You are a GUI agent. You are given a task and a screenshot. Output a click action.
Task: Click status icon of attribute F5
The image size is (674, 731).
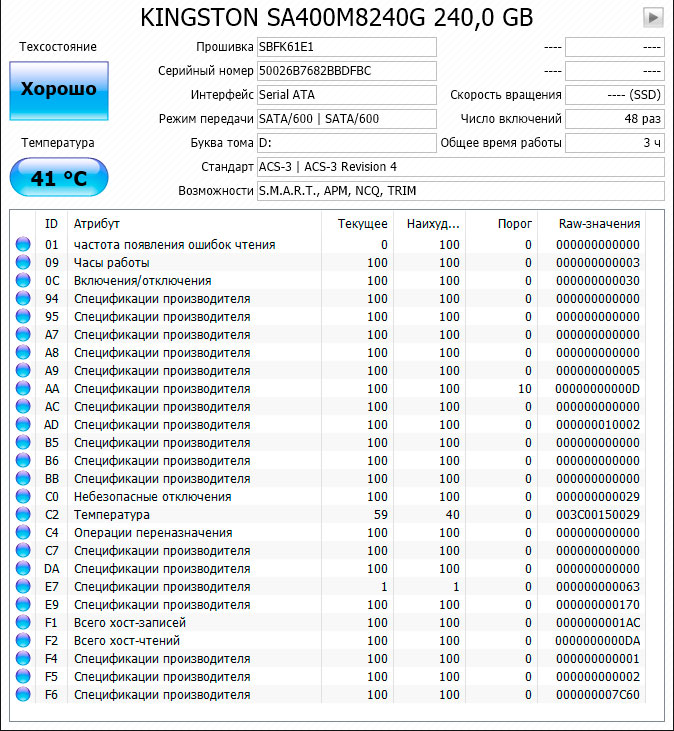coord(23,676)
